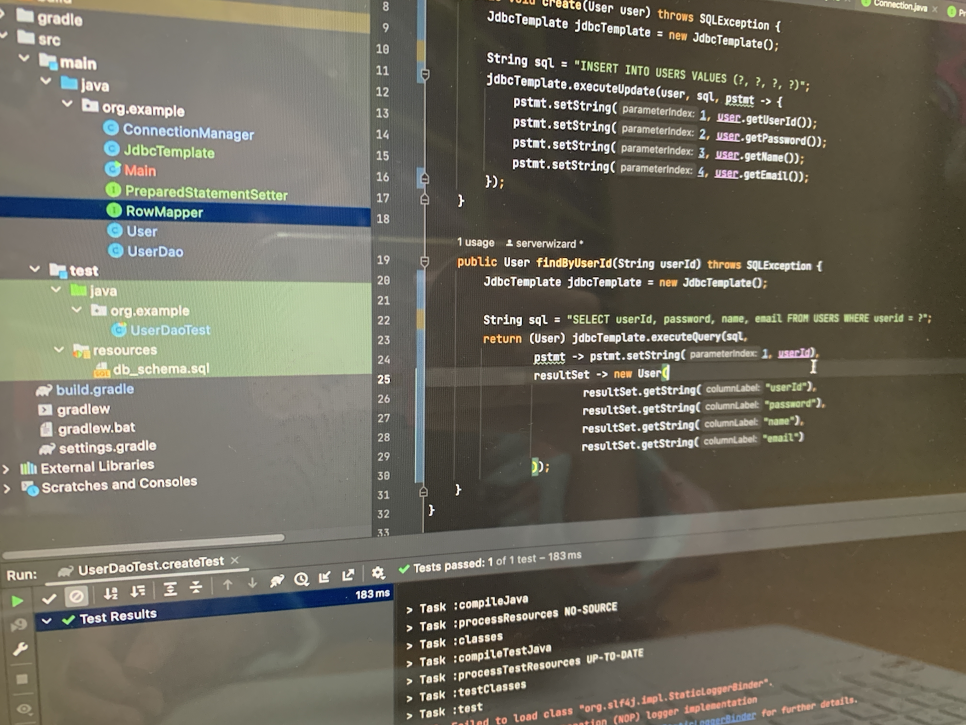Select PreparedStatementSetter interface in project tree
Viewport: 966px width, 725px height.
tap(206, 193)
